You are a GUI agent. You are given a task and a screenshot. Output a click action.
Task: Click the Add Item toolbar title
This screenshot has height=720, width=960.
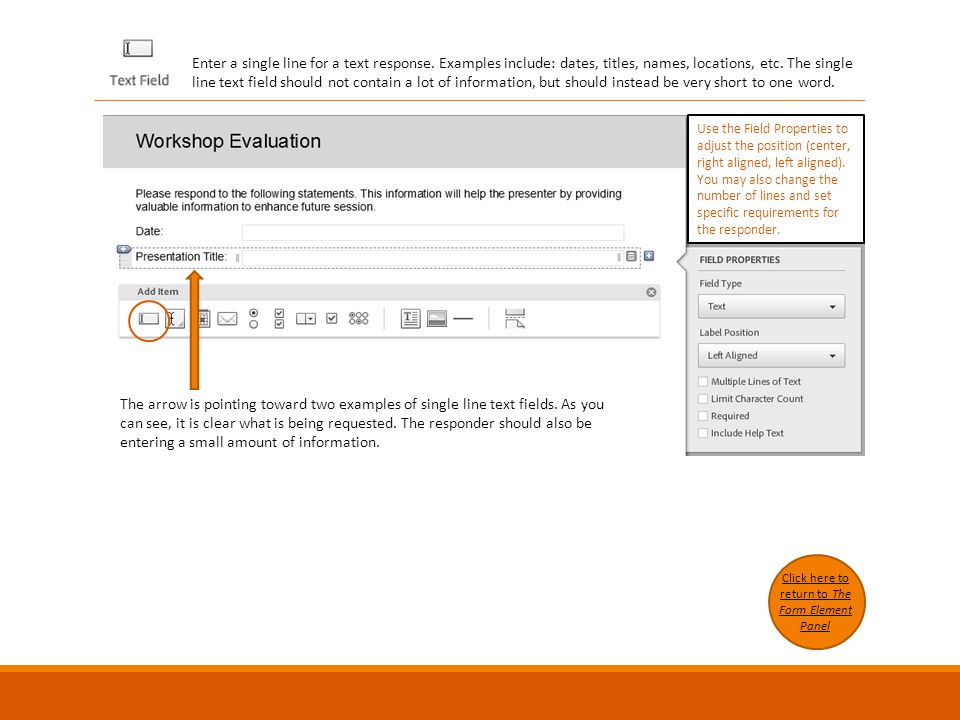coord(158,291)
